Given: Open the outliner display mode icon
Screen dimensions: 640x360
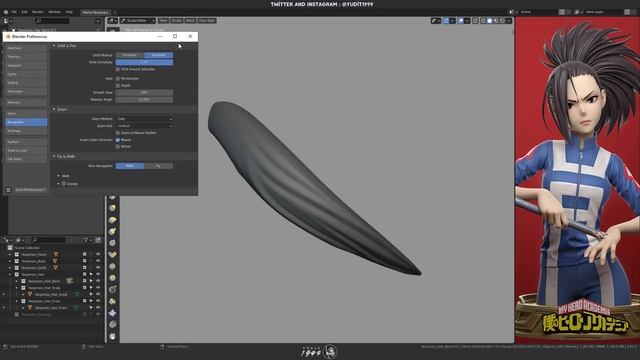Looking at the screenshot, I should tap(20, 240).
